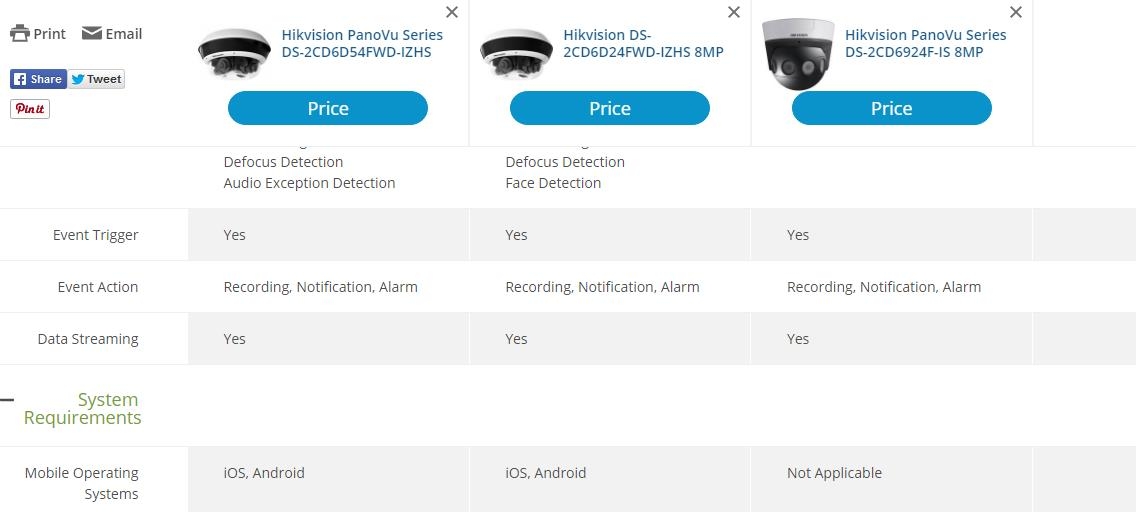Click the Email envelope icon
1136x512 pixels.
pos(92,33)
